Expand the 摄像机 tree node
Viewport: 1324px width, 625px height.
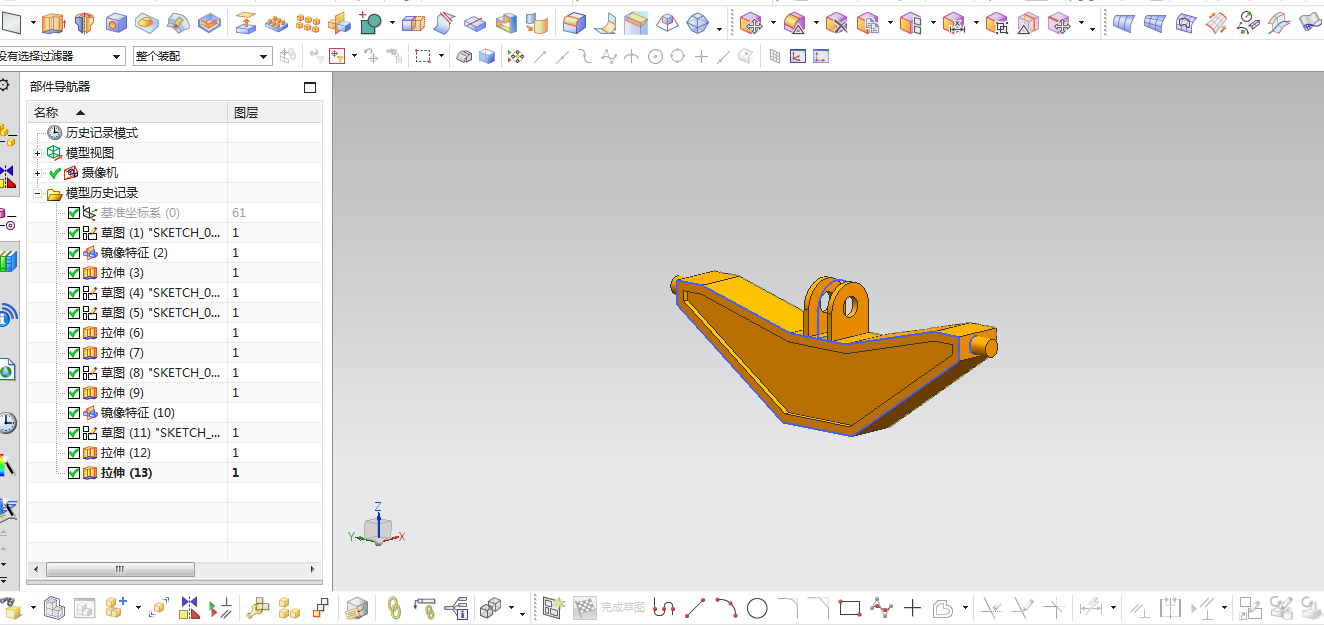coord(38,173)
